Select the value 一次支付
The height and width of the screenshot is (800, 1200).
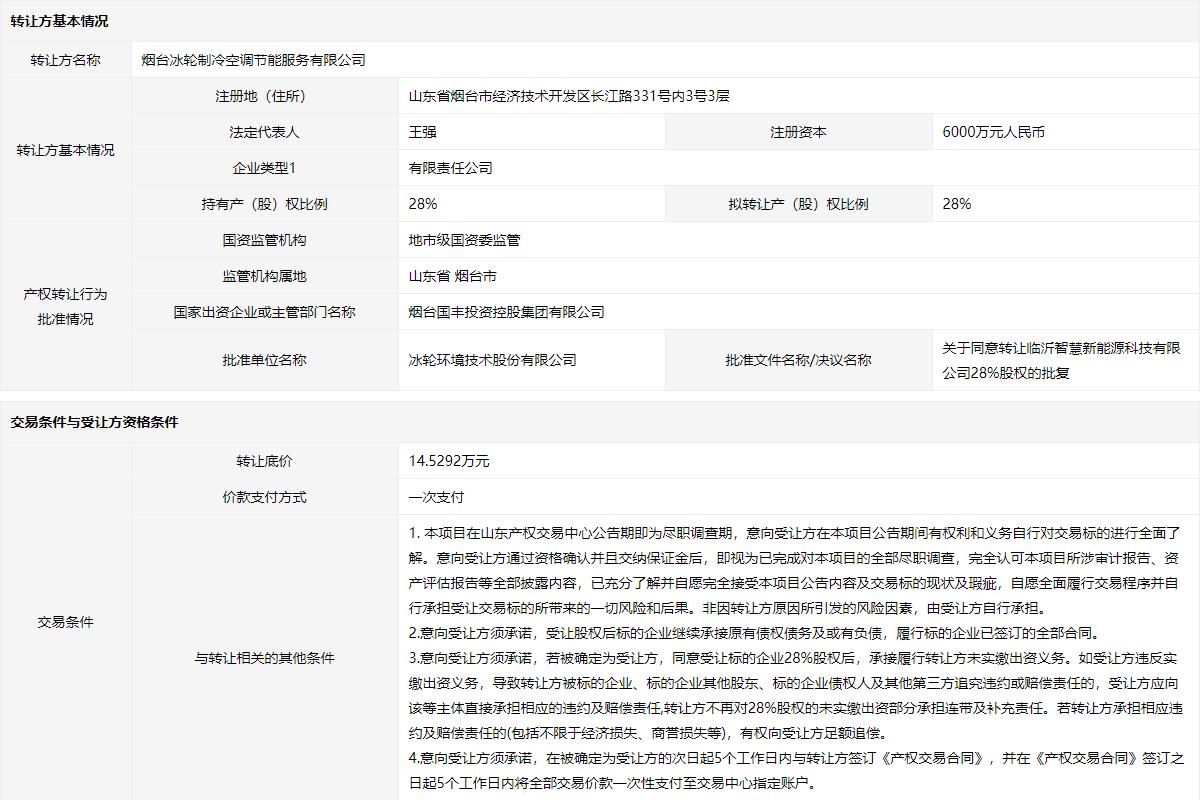point(437,497)
